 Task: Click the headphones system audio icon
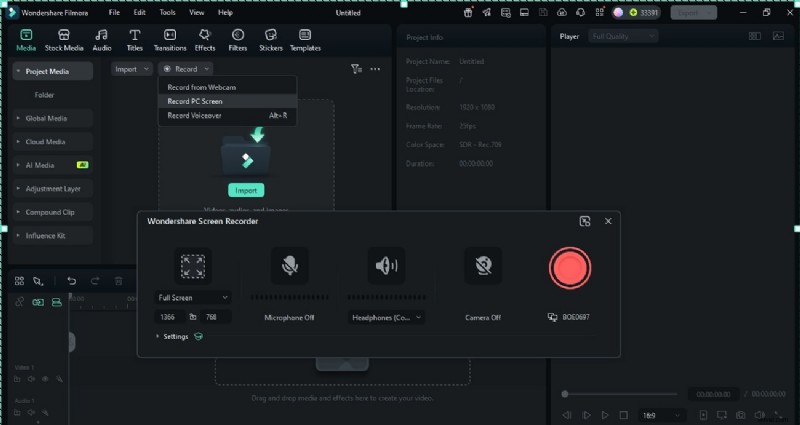(386, 265)
